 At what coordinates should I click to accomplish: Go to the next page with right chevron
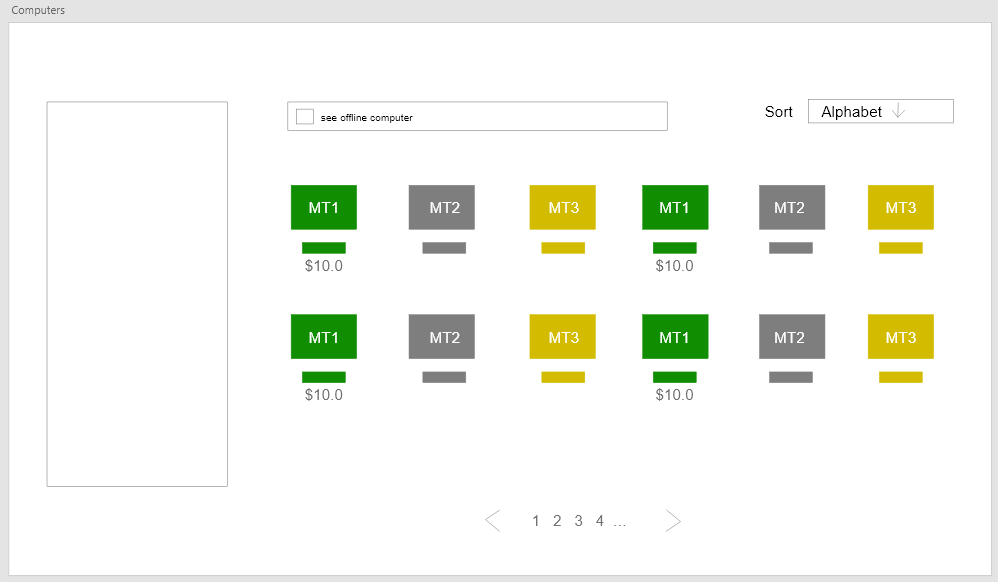[673, 521]
